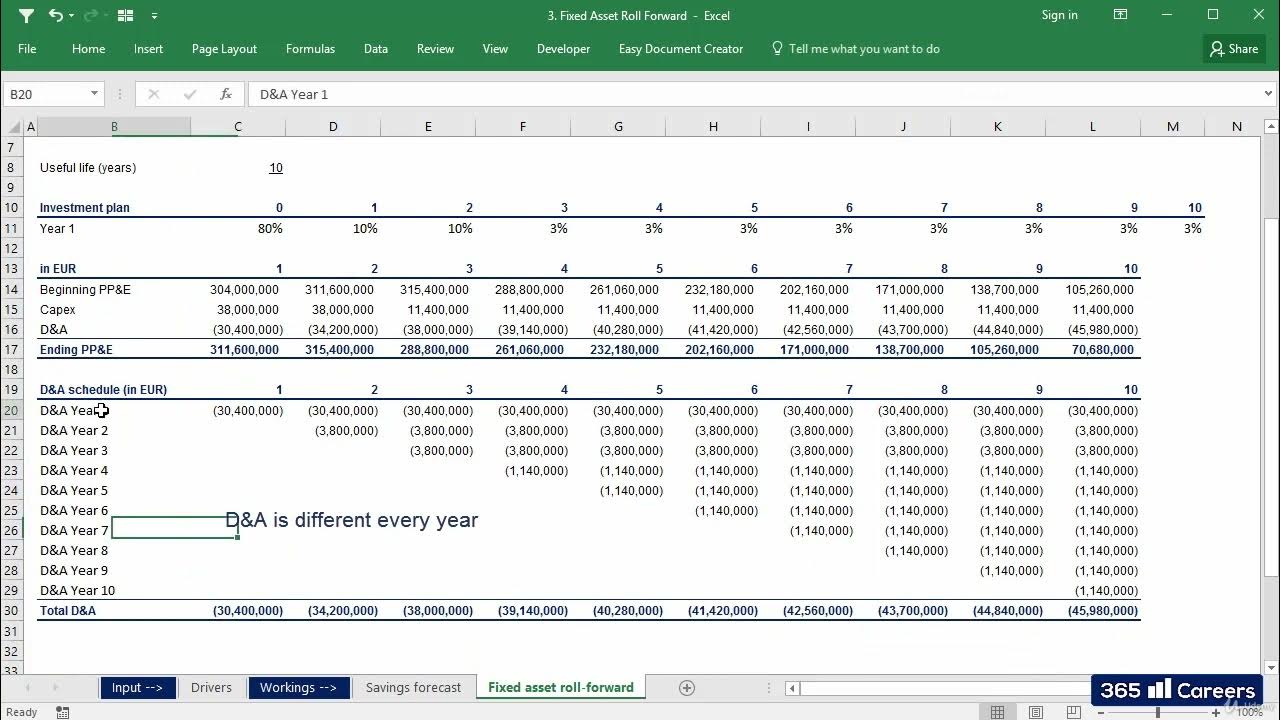The width and height of the screenshot is (1280, 720).
Task: Select column L header
Action: tap(1093, 127)
